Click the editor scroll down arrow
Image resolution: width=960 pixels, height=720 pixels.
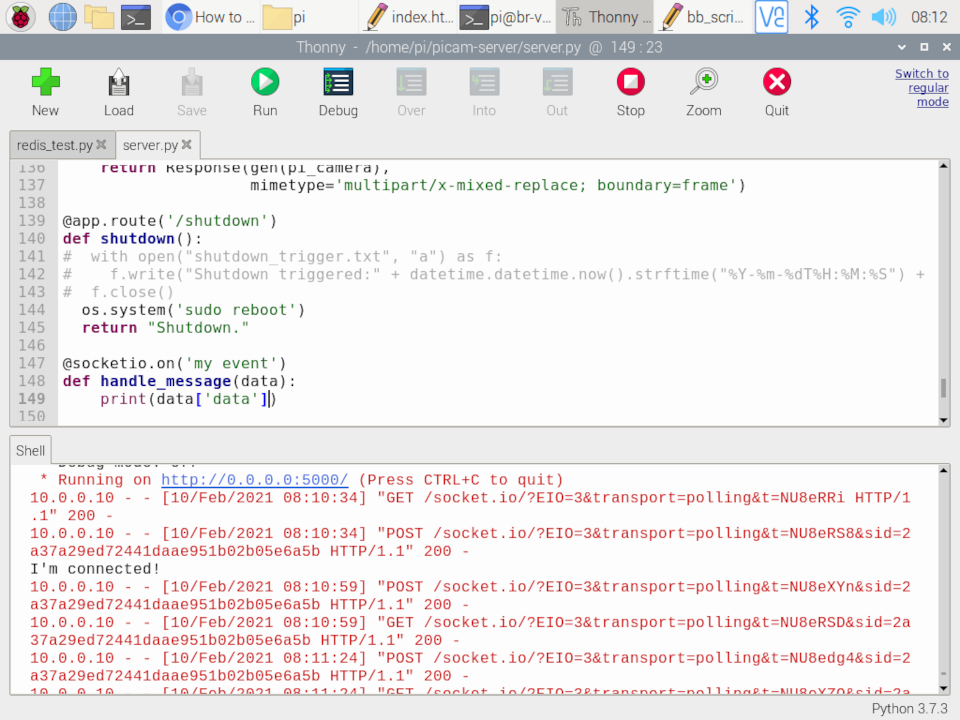click(x=942, y=419)
